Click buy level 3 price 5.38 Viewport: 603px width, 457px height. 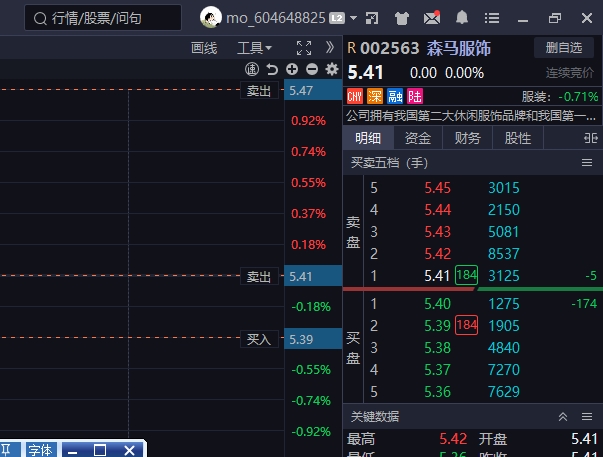coord(437,348)
